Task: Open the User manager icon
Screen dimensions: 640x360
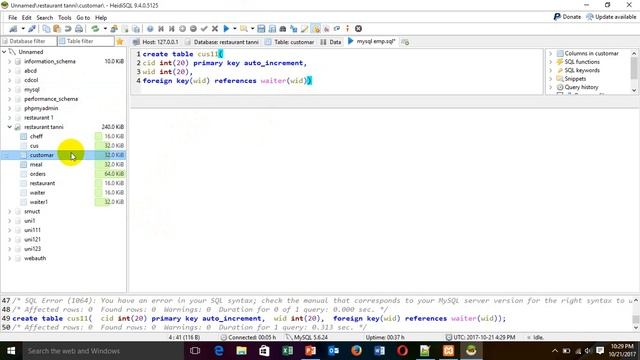Action: (114, 29)
